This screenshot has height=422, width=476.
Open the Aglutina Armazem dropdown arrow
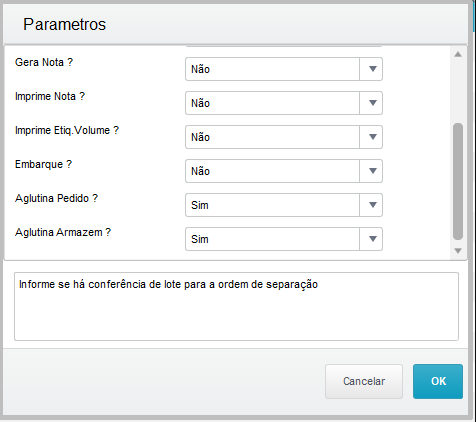(371, 239)
